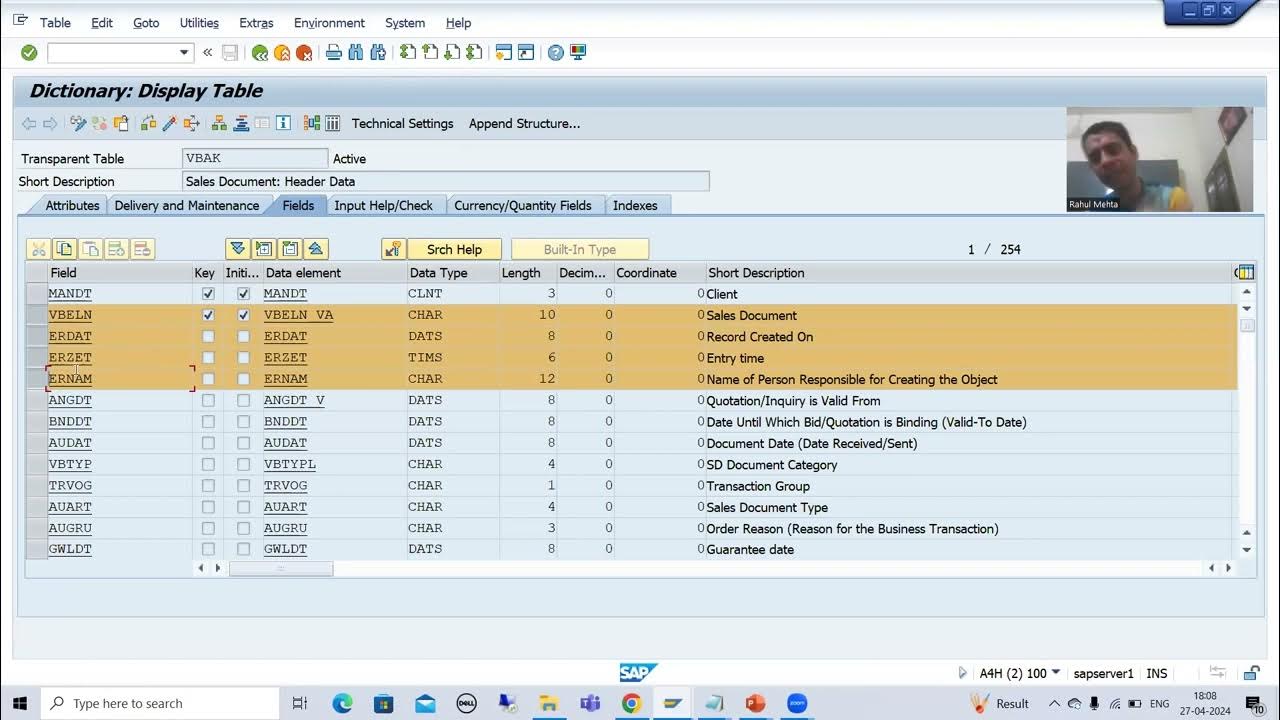This screenshot has width=1280, height=720.
Task: Open the Goto menu
Action: tap(146, 22)
